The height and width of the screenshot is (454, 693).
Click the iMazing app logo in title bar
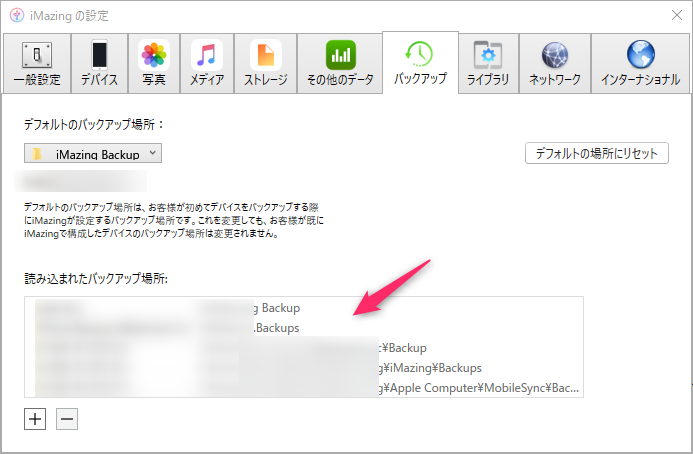[17, 15]
